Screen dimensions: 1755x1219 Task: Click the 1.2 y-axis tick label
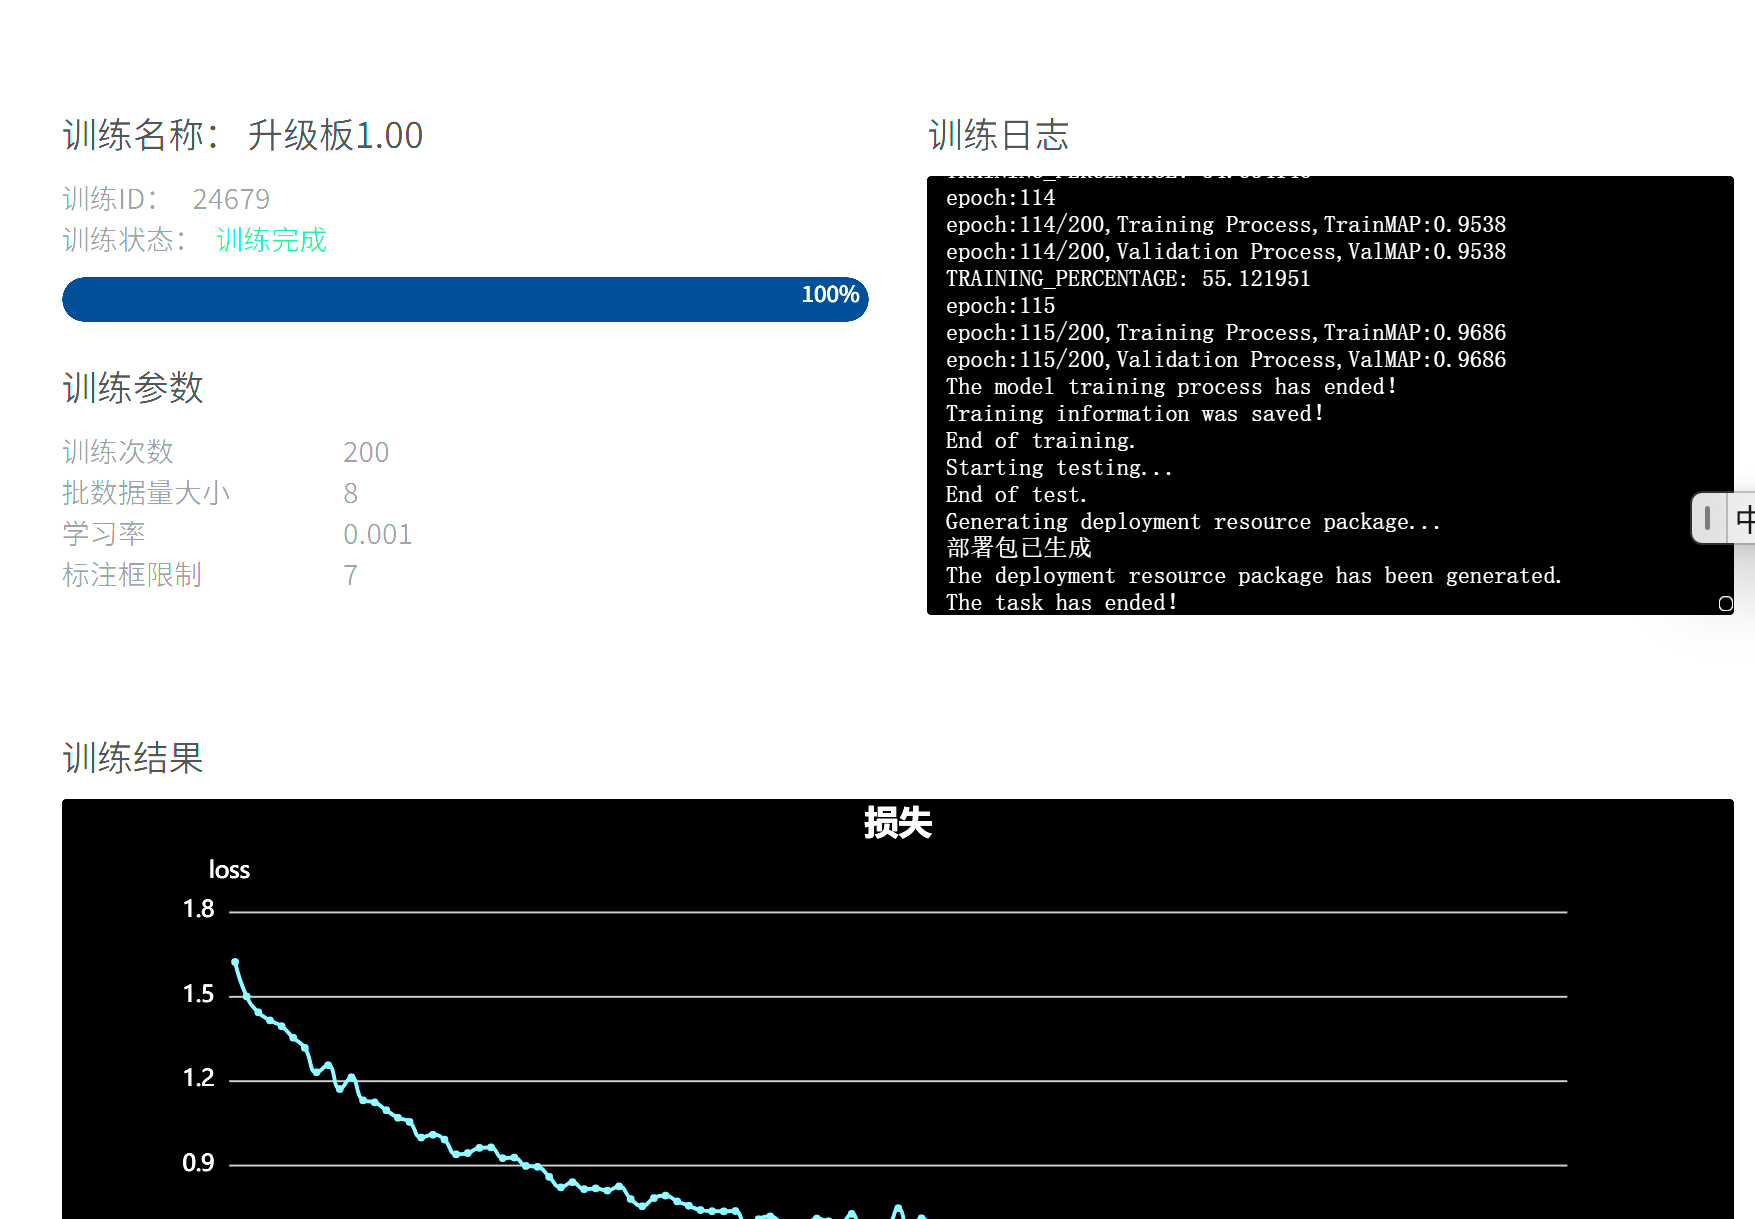[198, 1078]
